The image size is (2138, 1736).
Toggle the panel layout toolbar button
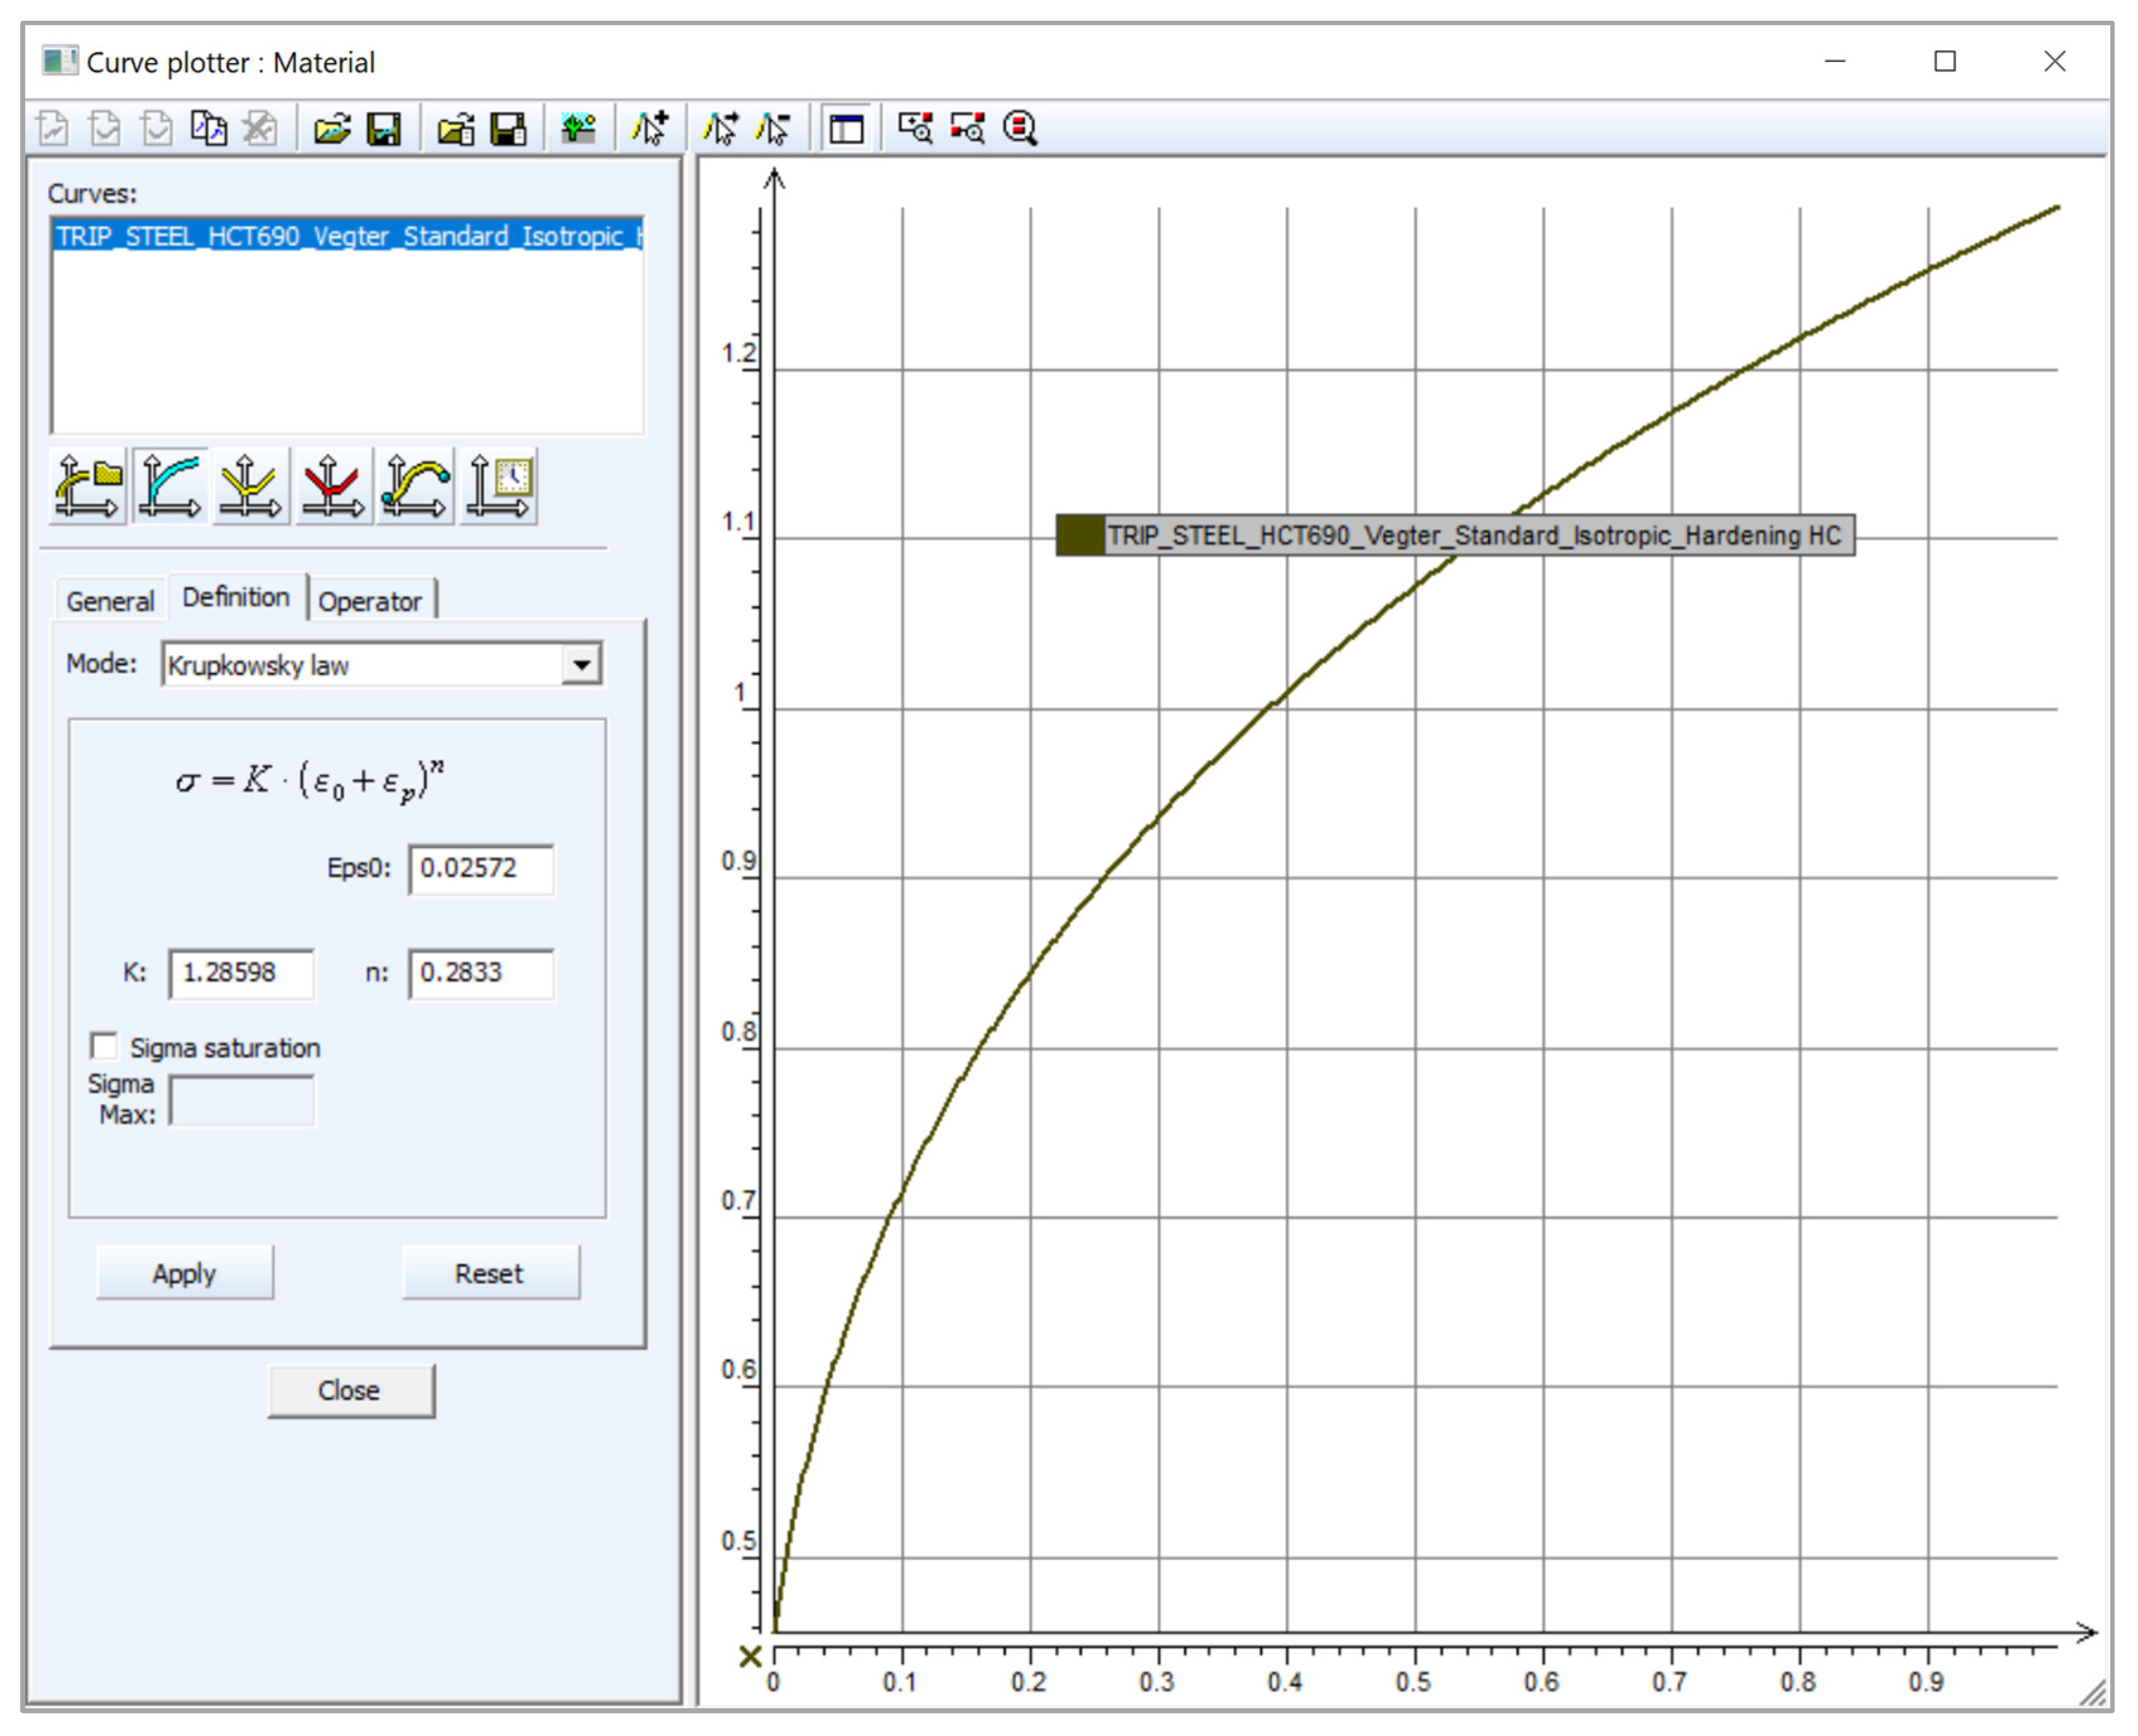tap(846, 128)
